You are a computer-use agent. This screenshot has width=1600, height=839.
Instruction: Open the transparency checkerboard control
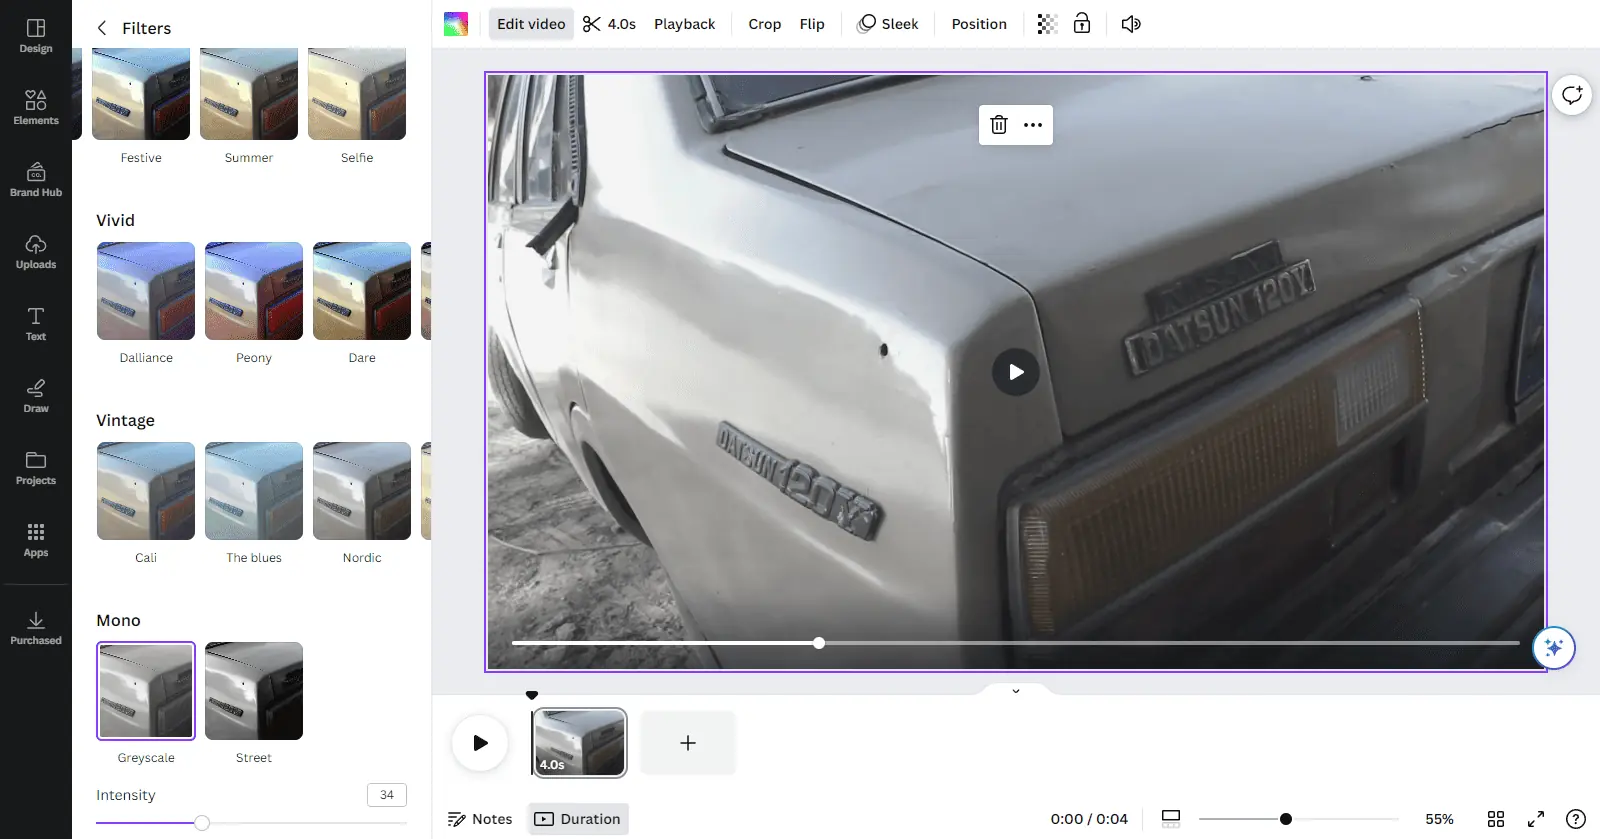pyautogui.click(x=1047, y=24)
